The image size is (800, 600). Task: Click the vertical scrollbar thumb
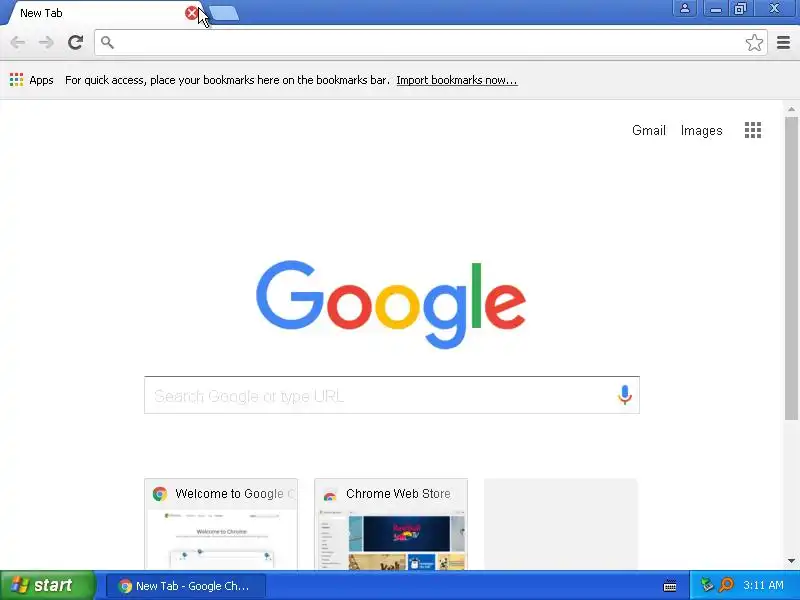pos(791,268)
